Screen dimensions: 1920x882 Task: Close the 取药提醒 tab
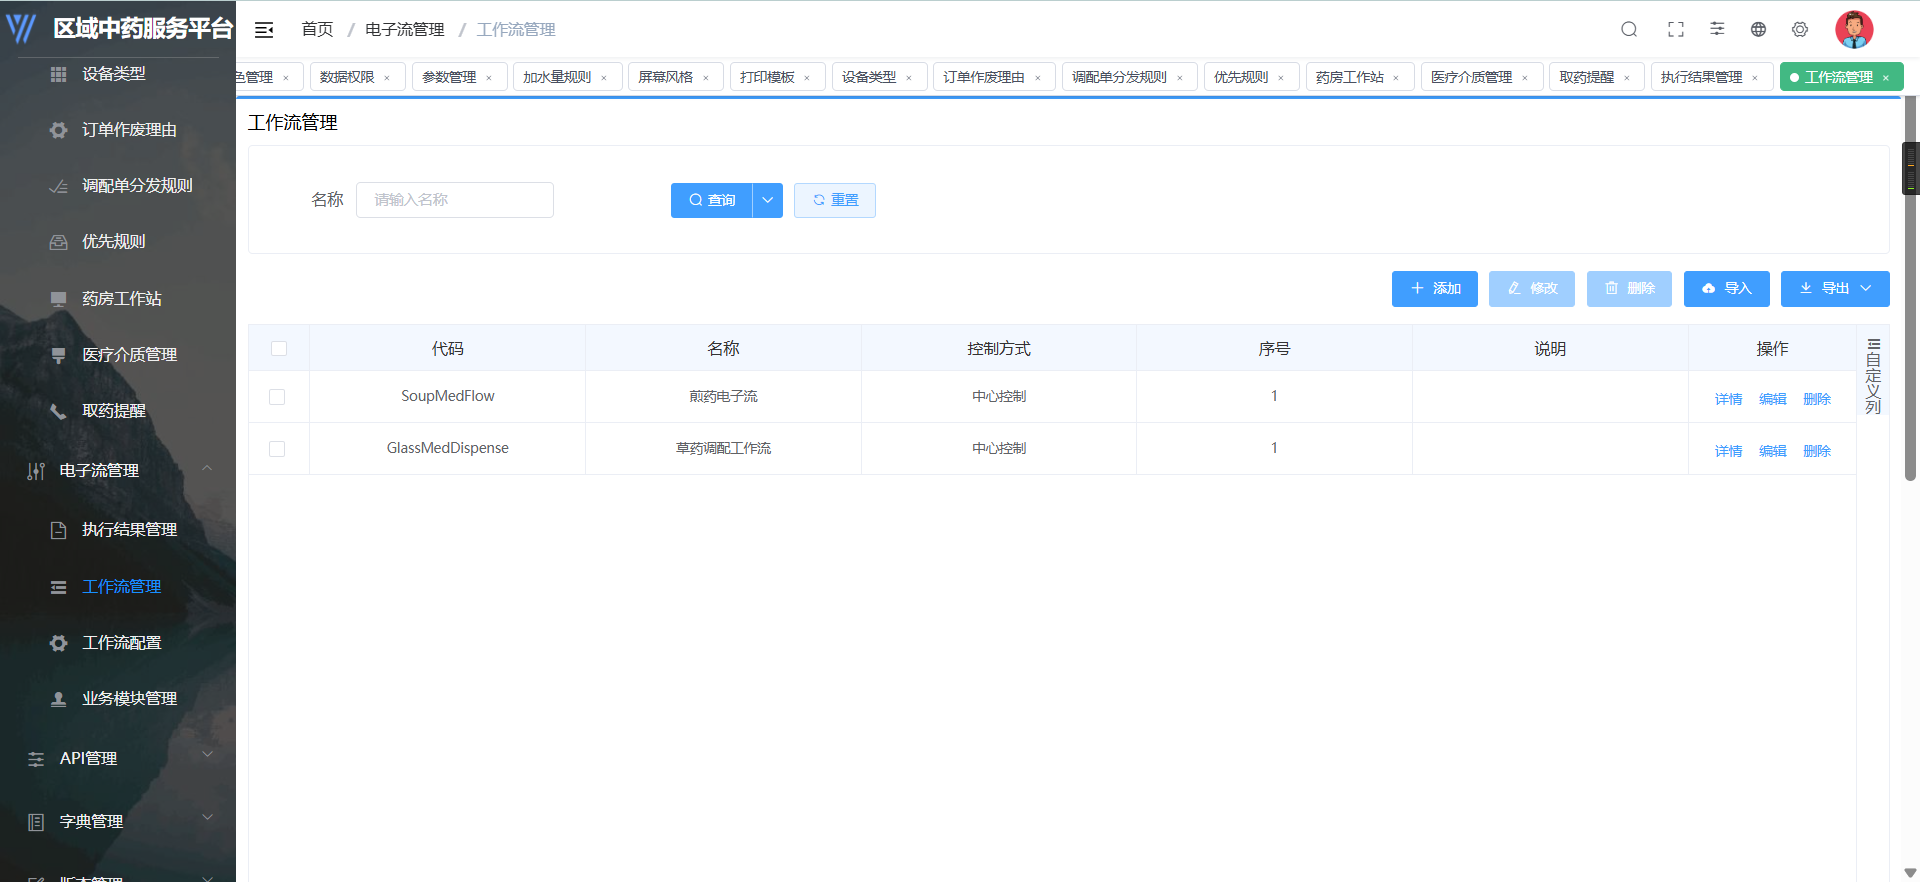1627,78
